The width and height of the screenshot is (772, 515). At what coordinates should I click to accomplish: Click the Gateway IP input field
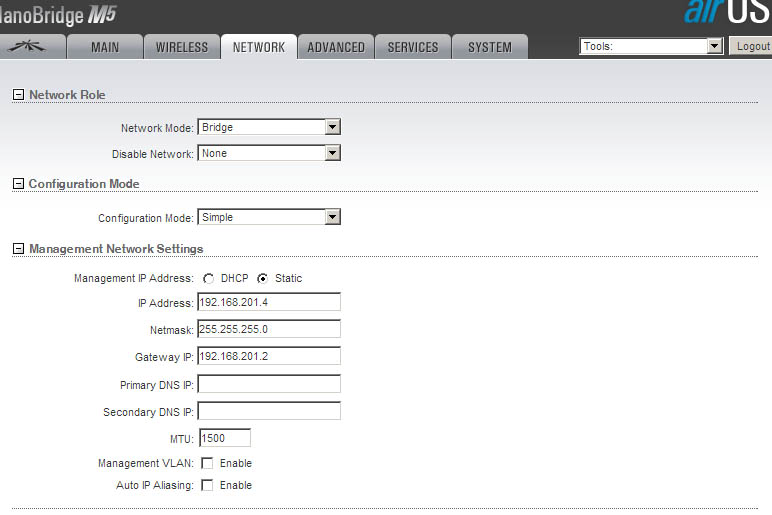click(269, 356)
